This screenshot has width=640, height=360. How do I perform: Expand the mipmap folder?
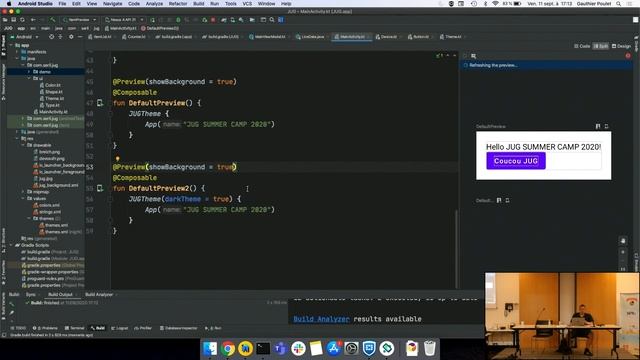coord(23,192)
